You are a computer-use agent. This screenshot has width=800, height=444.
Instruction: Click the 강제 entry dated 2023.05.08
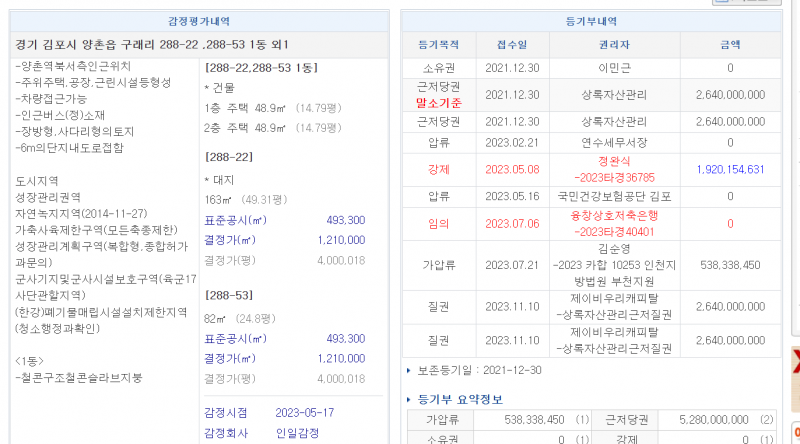(x=438, y=169)
